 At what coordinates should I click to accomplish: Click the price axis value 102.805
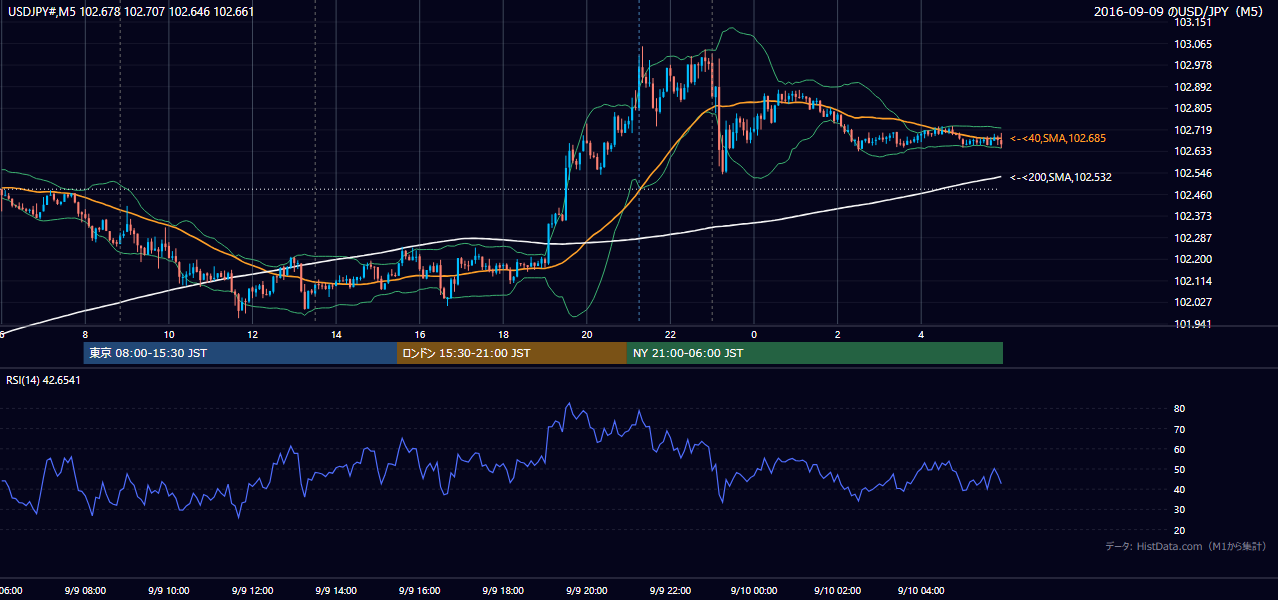(x=1193, y=109)
